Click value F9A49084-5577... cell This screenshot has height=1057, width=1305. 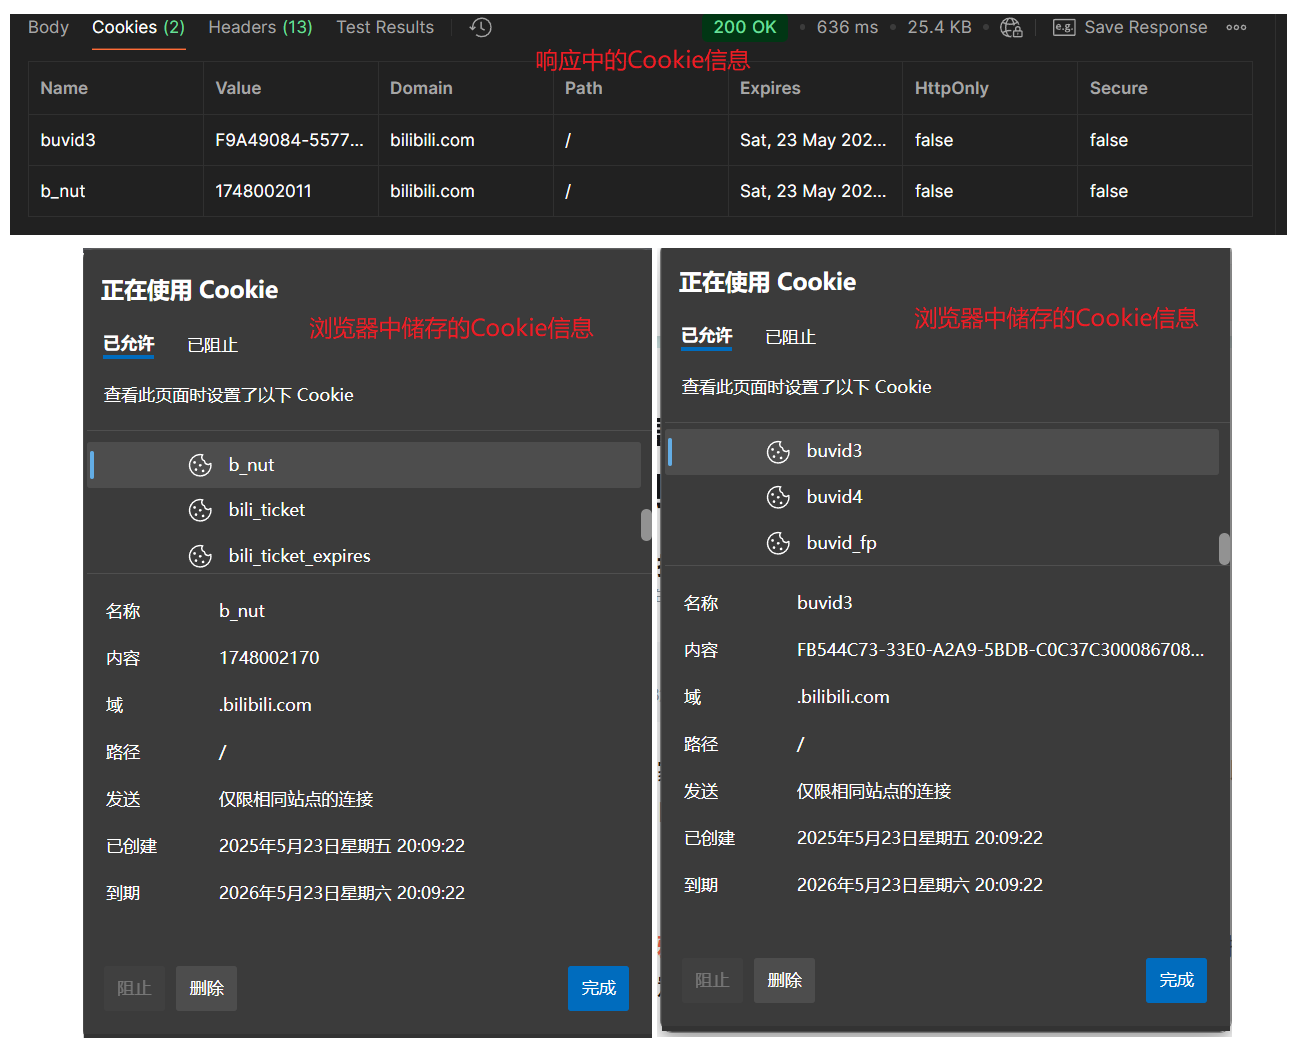289,140
